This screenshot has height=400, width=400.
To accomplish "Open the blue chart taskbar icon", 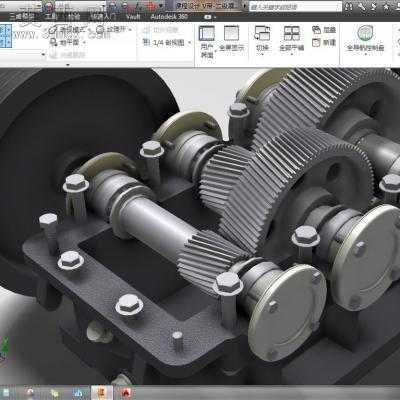I will click(x=79, y=393).
